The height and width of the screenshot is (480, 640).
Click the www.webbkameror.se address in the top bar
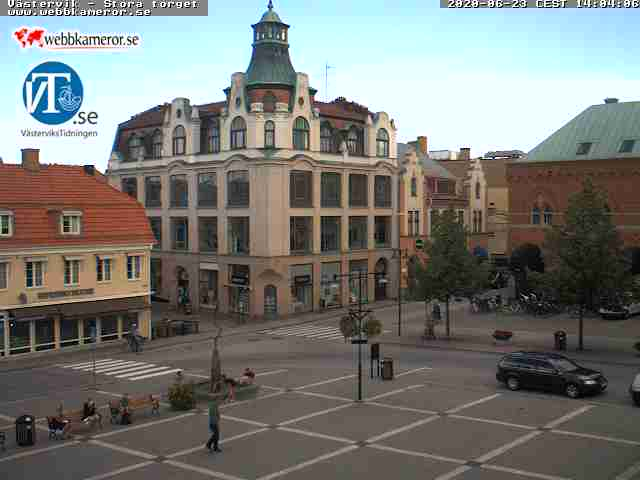(80, 12)
